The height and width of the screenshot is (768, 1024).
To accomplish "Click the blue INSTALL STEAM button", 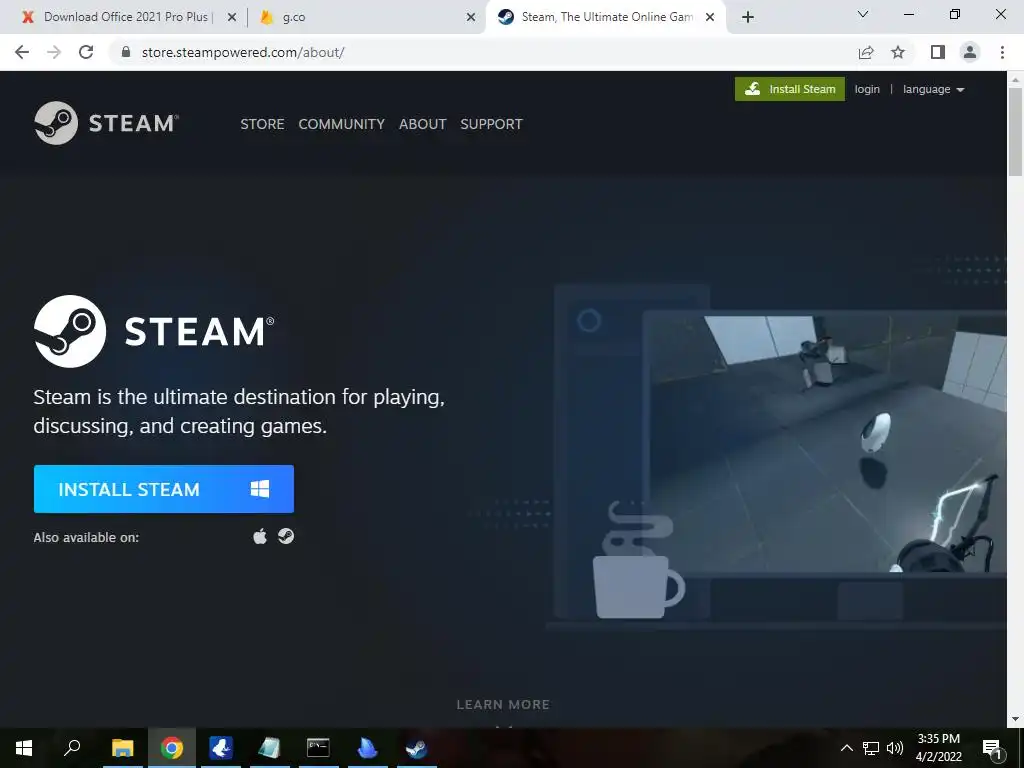I will 164,488.
